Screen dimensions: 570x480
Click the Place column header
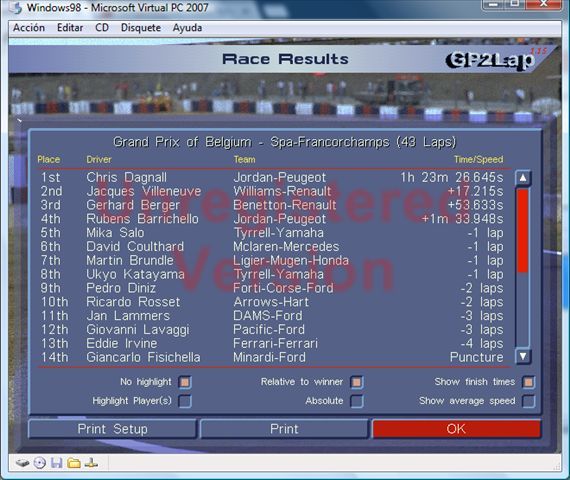click(49, 159)
